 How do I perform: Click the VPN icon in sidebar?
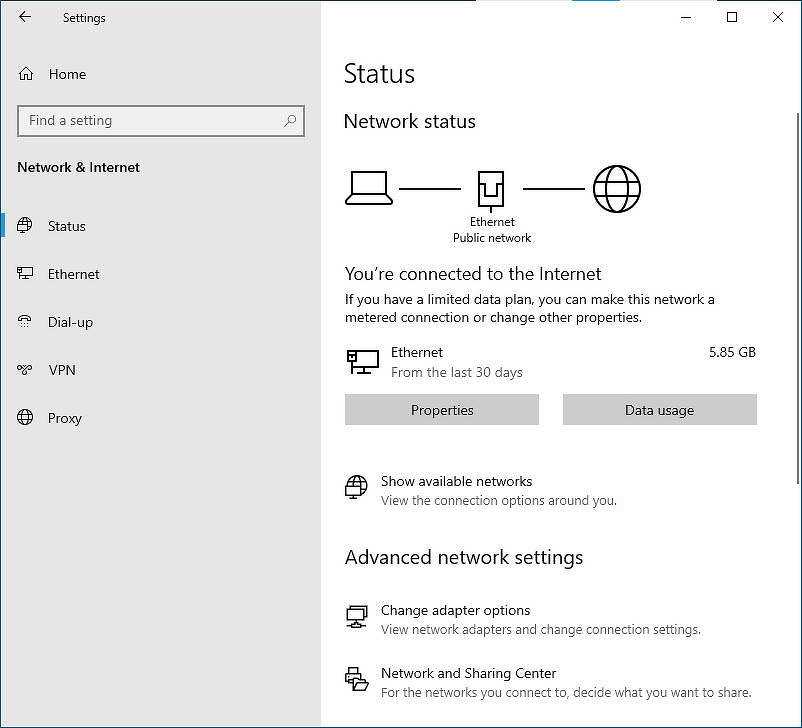pos(25,370)
